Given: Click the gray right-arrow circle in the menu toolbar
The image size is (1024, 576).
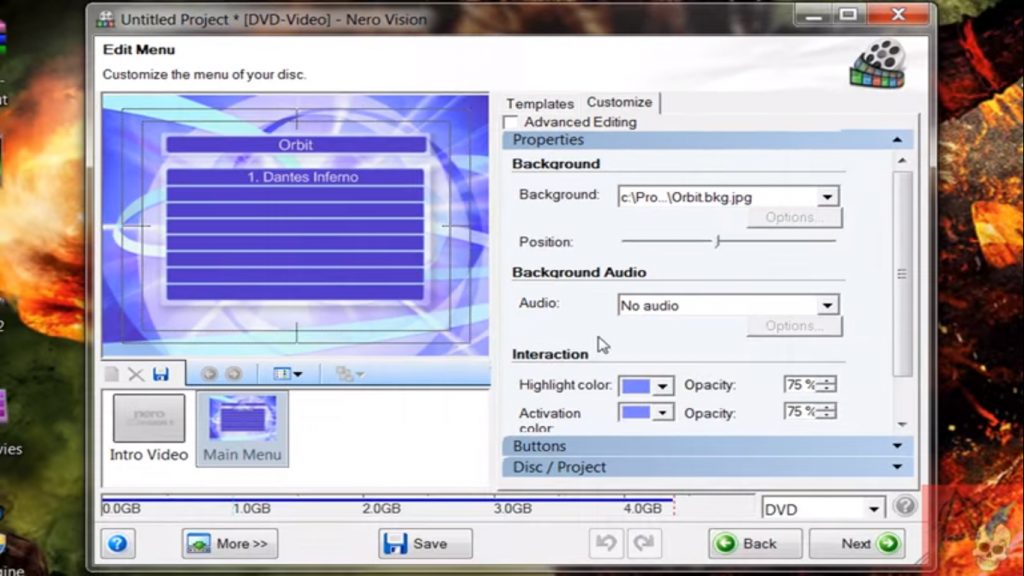Looking at the screenshot, I should point(233,374).
